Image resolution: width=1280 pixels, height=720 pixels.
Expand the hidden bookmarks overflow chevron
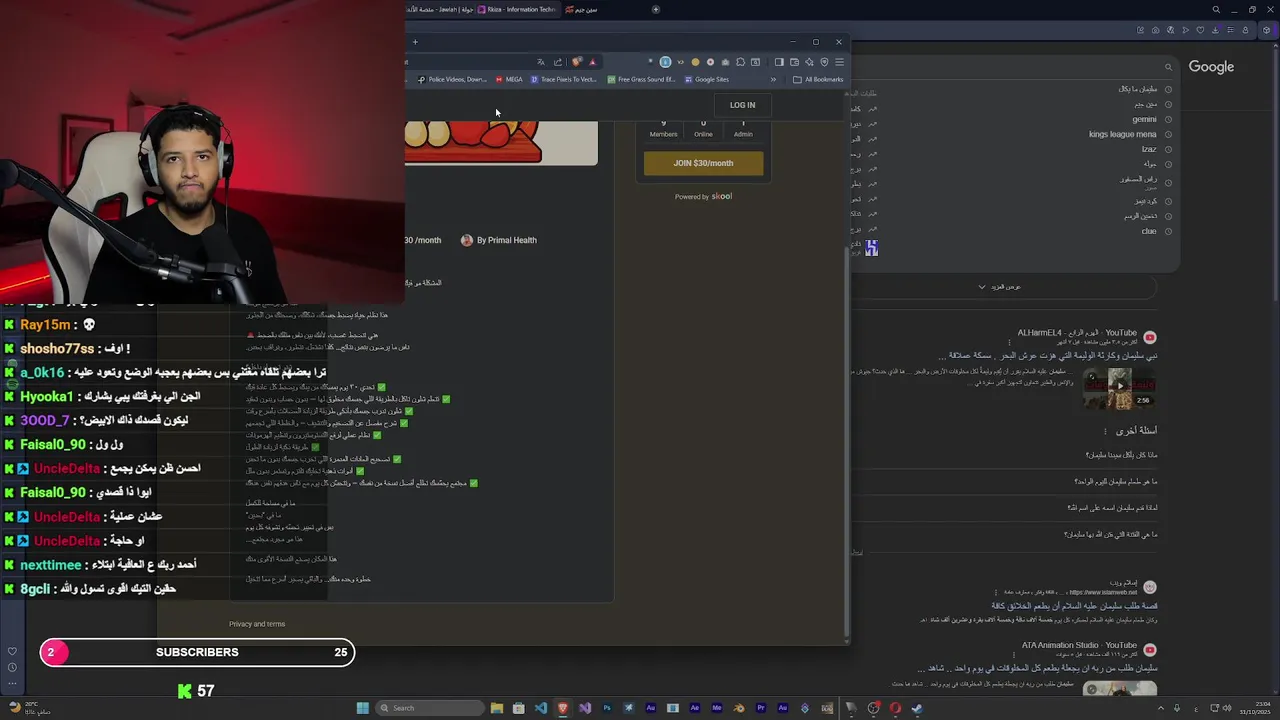tap(773, 79)
